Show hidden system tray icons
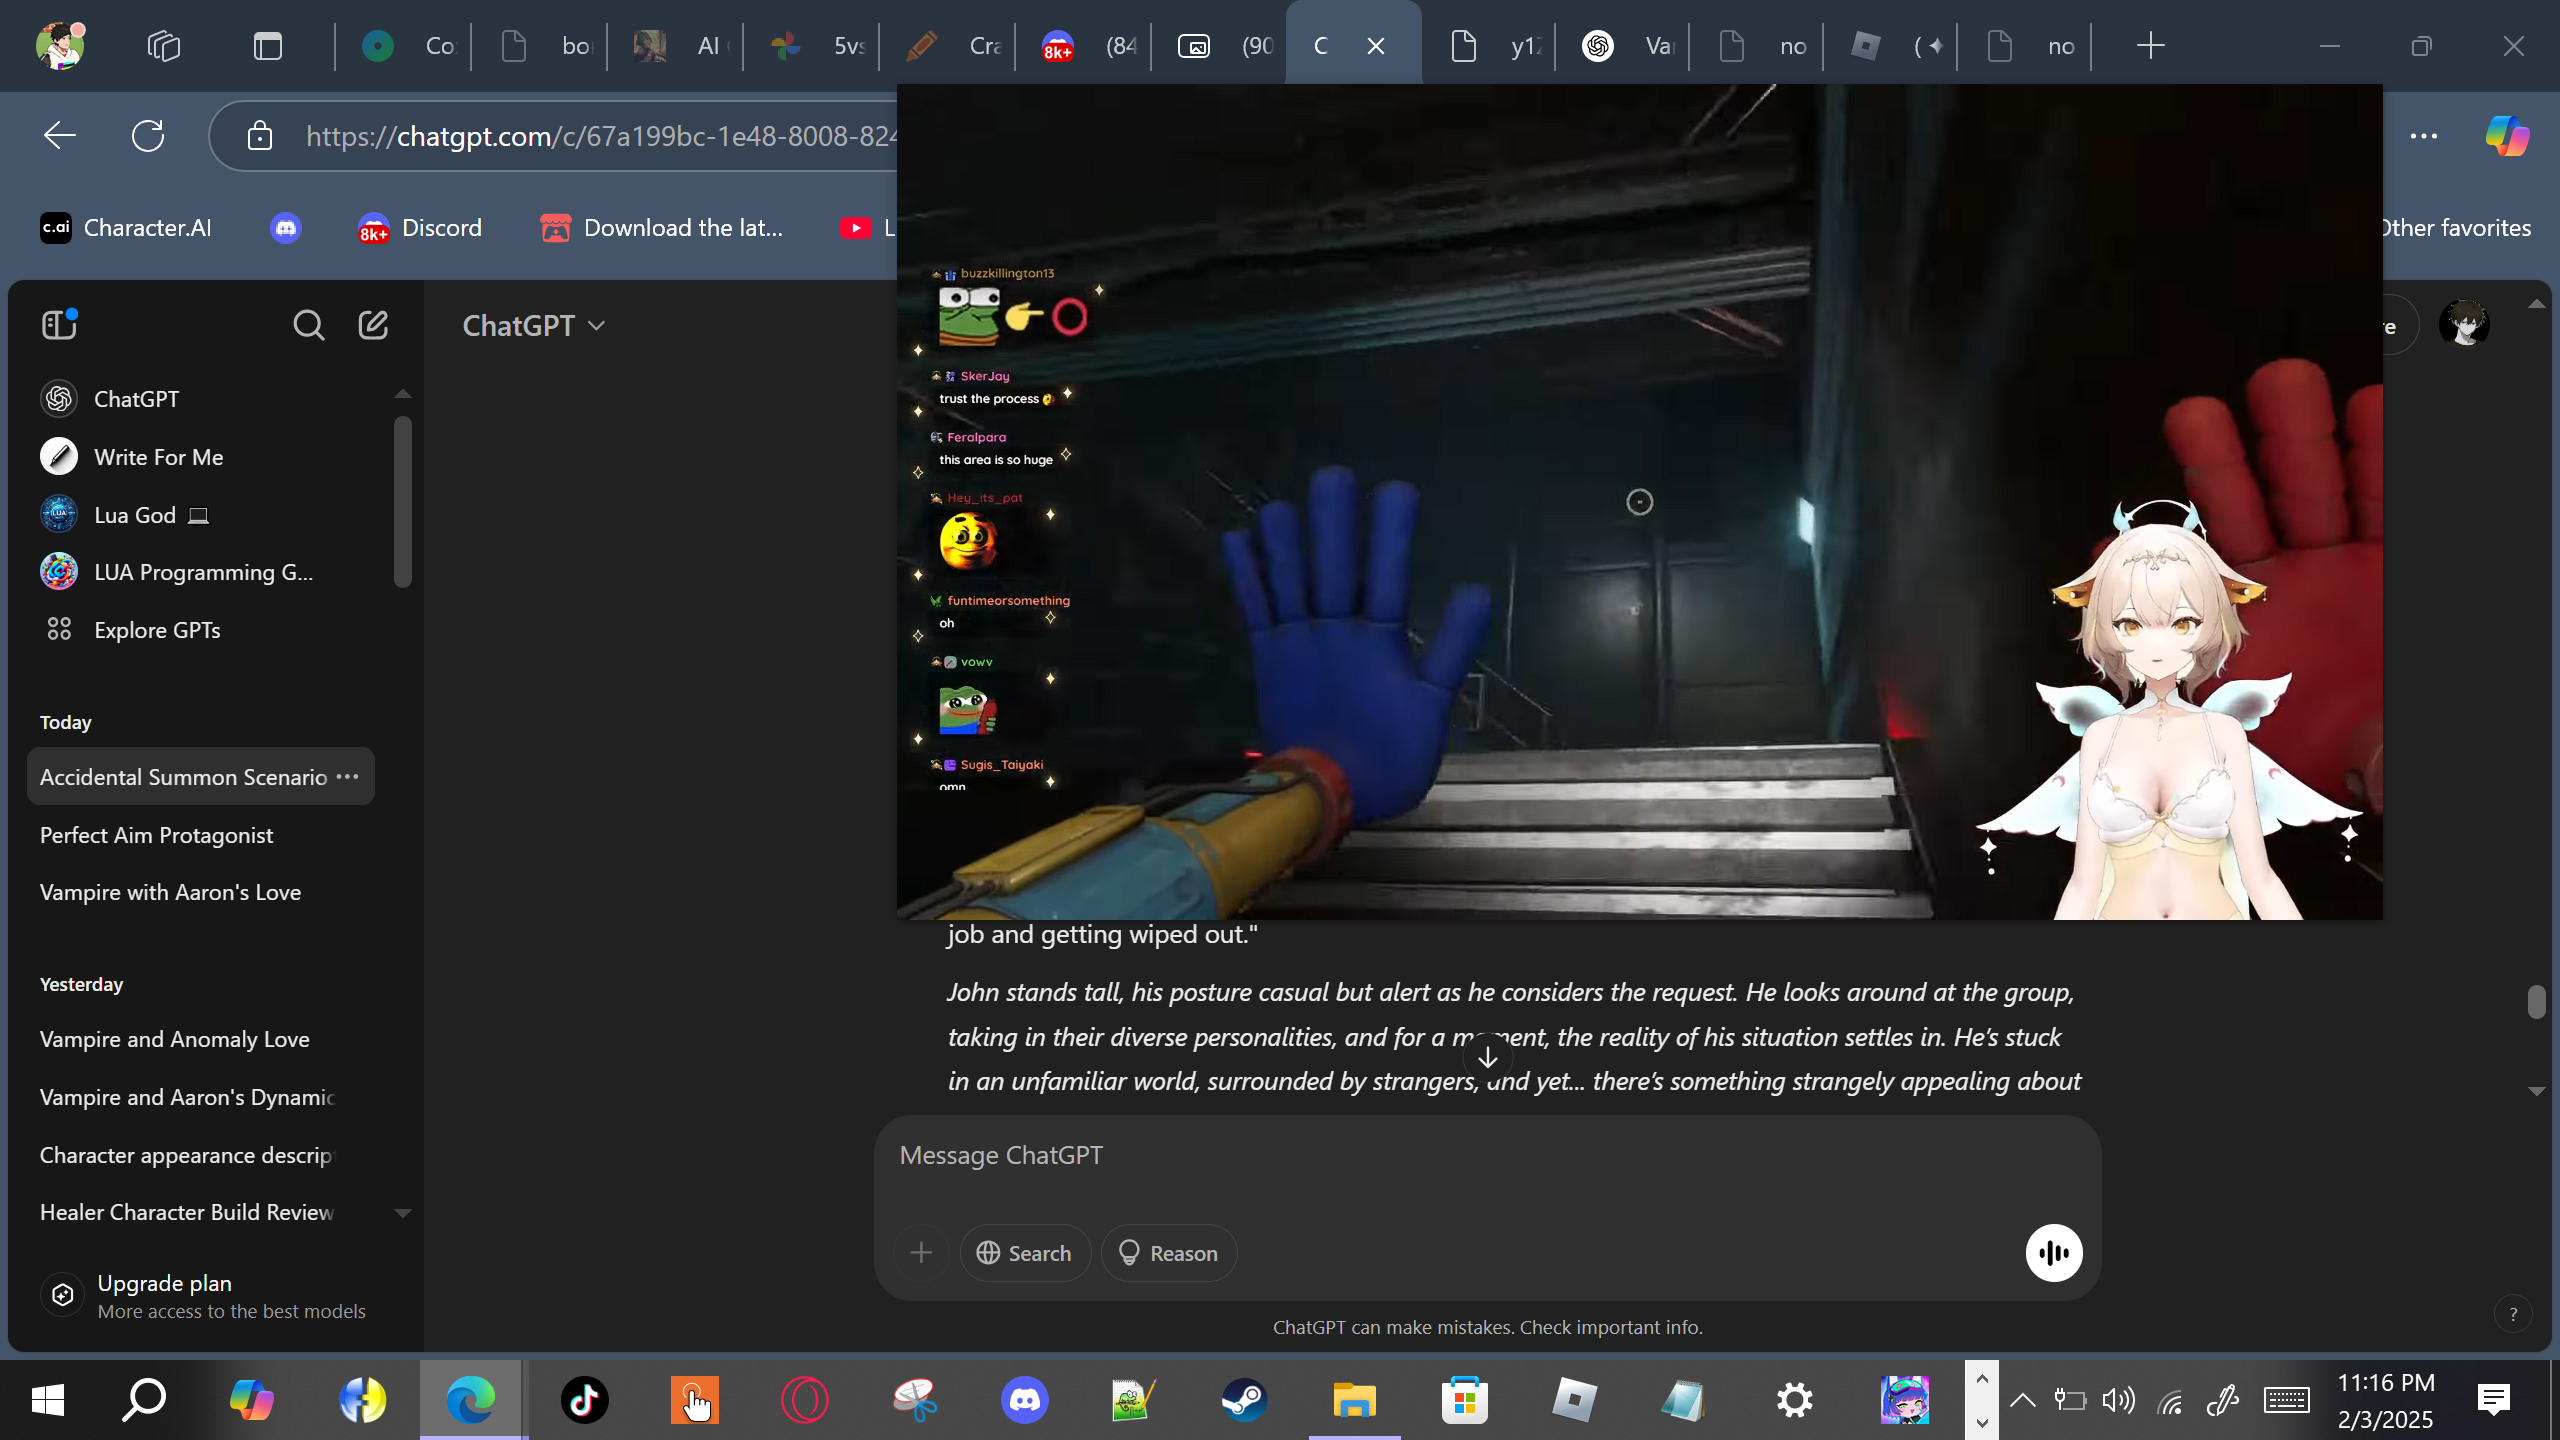 click(2022, 1400)
